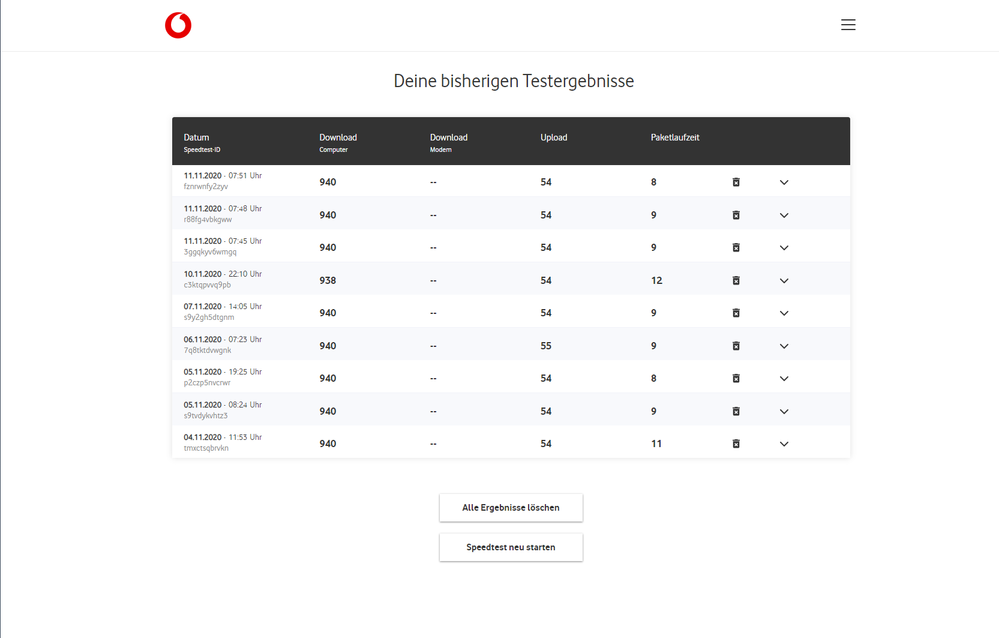Select Speedtest-ID '3ggqkyv6wmgq'

(210, 252)
